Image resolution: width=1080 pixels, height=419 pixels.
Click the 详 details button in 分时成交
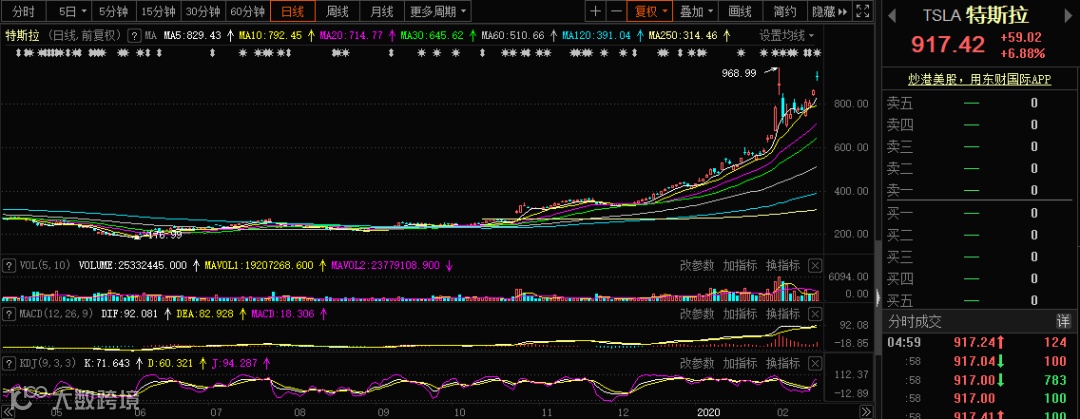click(1063, 321)
